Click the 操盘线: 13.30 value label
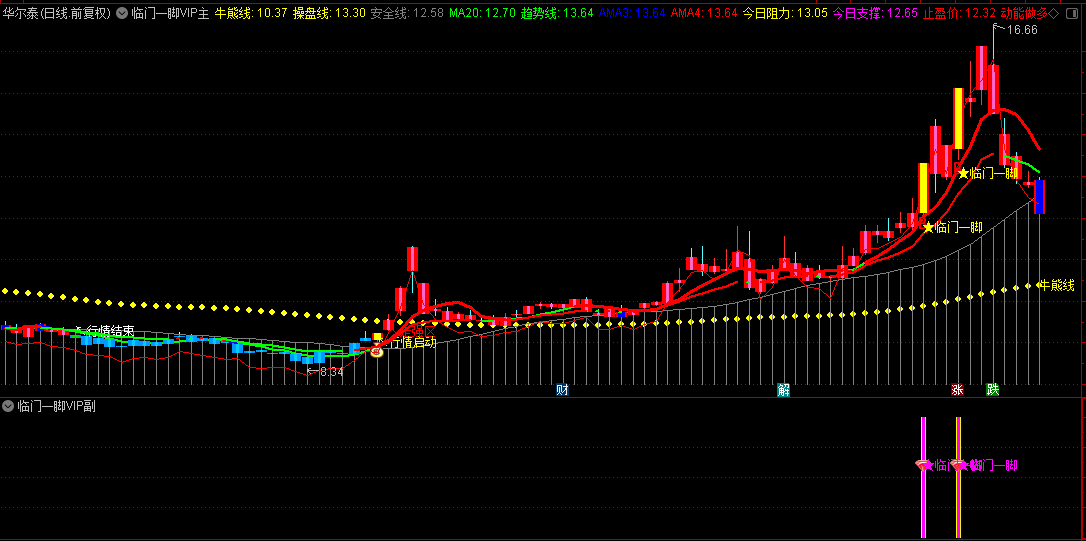 point(329,13)
